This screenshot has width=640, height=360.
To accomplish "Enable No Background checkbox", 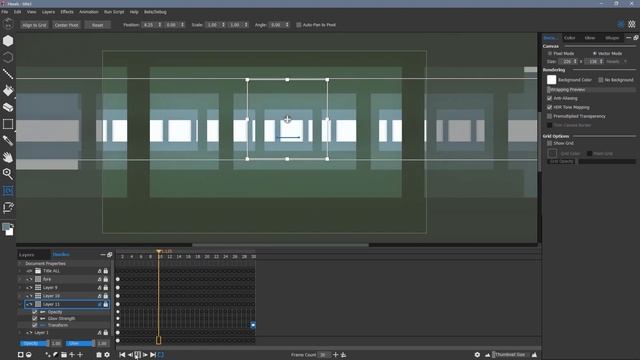I will [x=601, y=80].
